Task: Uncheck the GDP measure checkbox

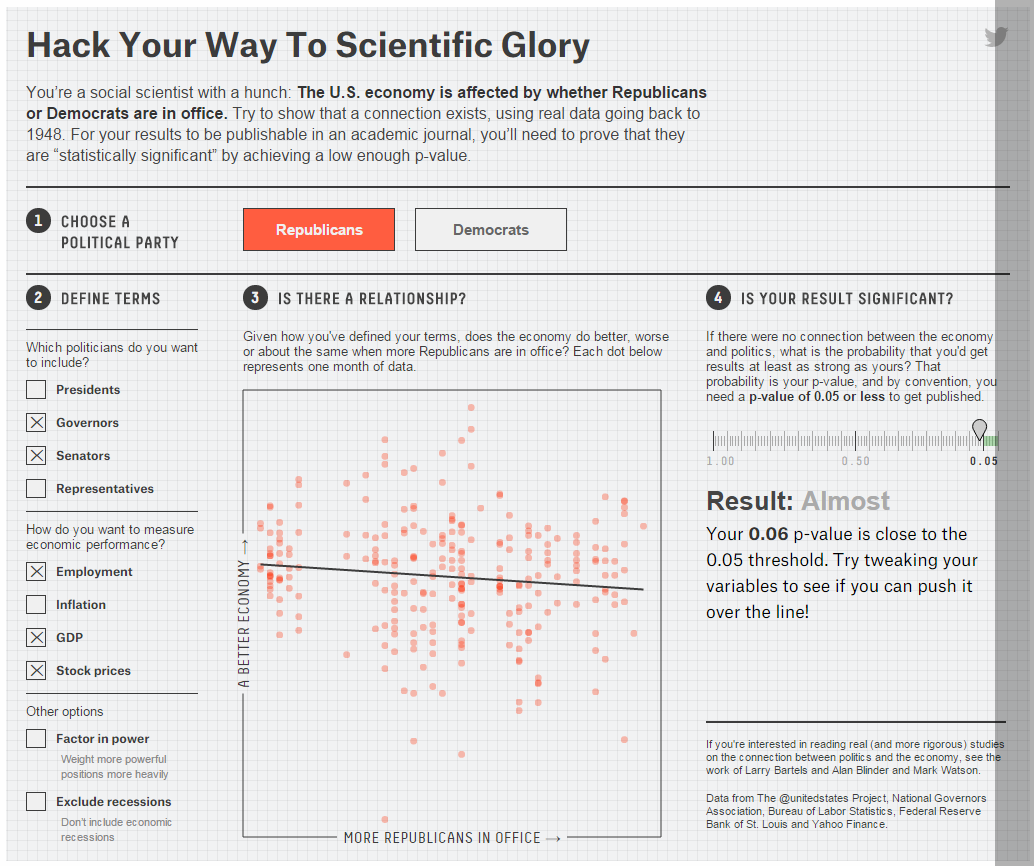Action: (36, 638)
